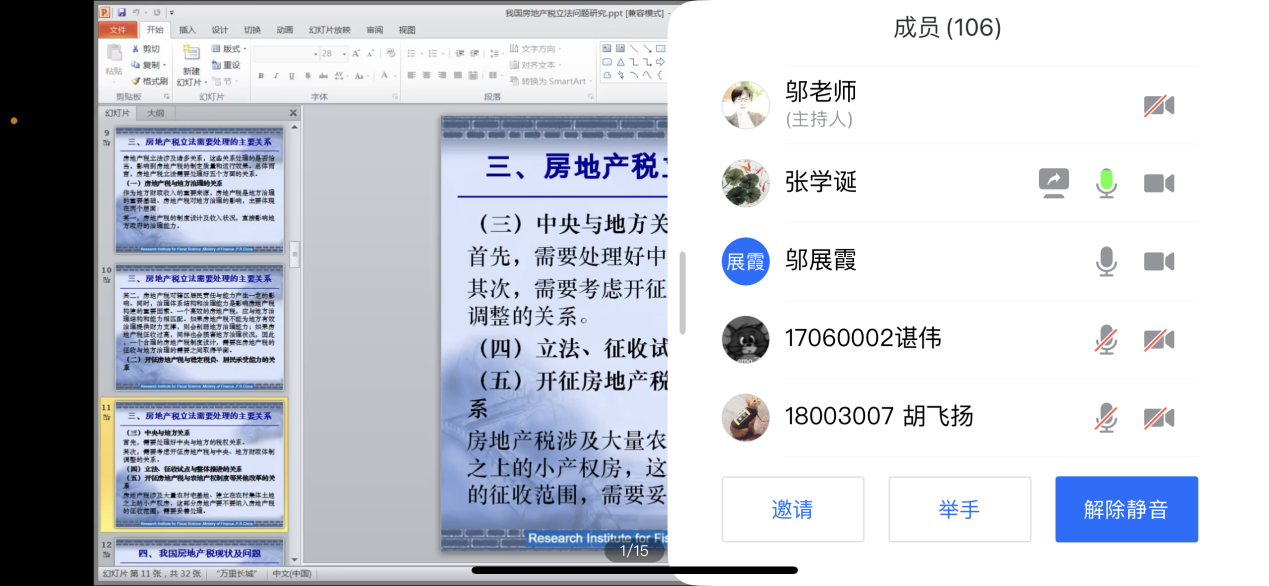Viewport: 1269px width, 586px height.
Task: Click 张学诞's green microphone icon
Action: (x=1106, y=182)
